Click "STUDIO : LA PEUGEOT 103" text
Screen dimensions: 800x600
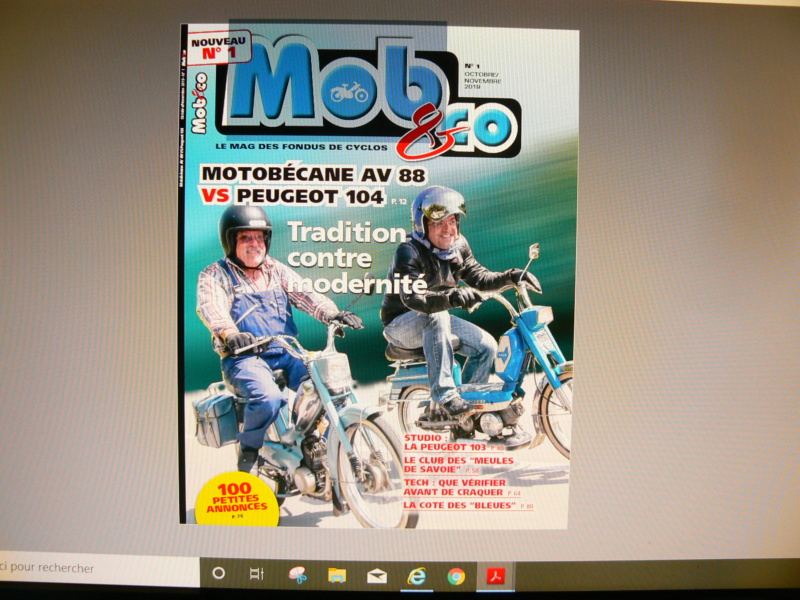[x=445, y=443]
